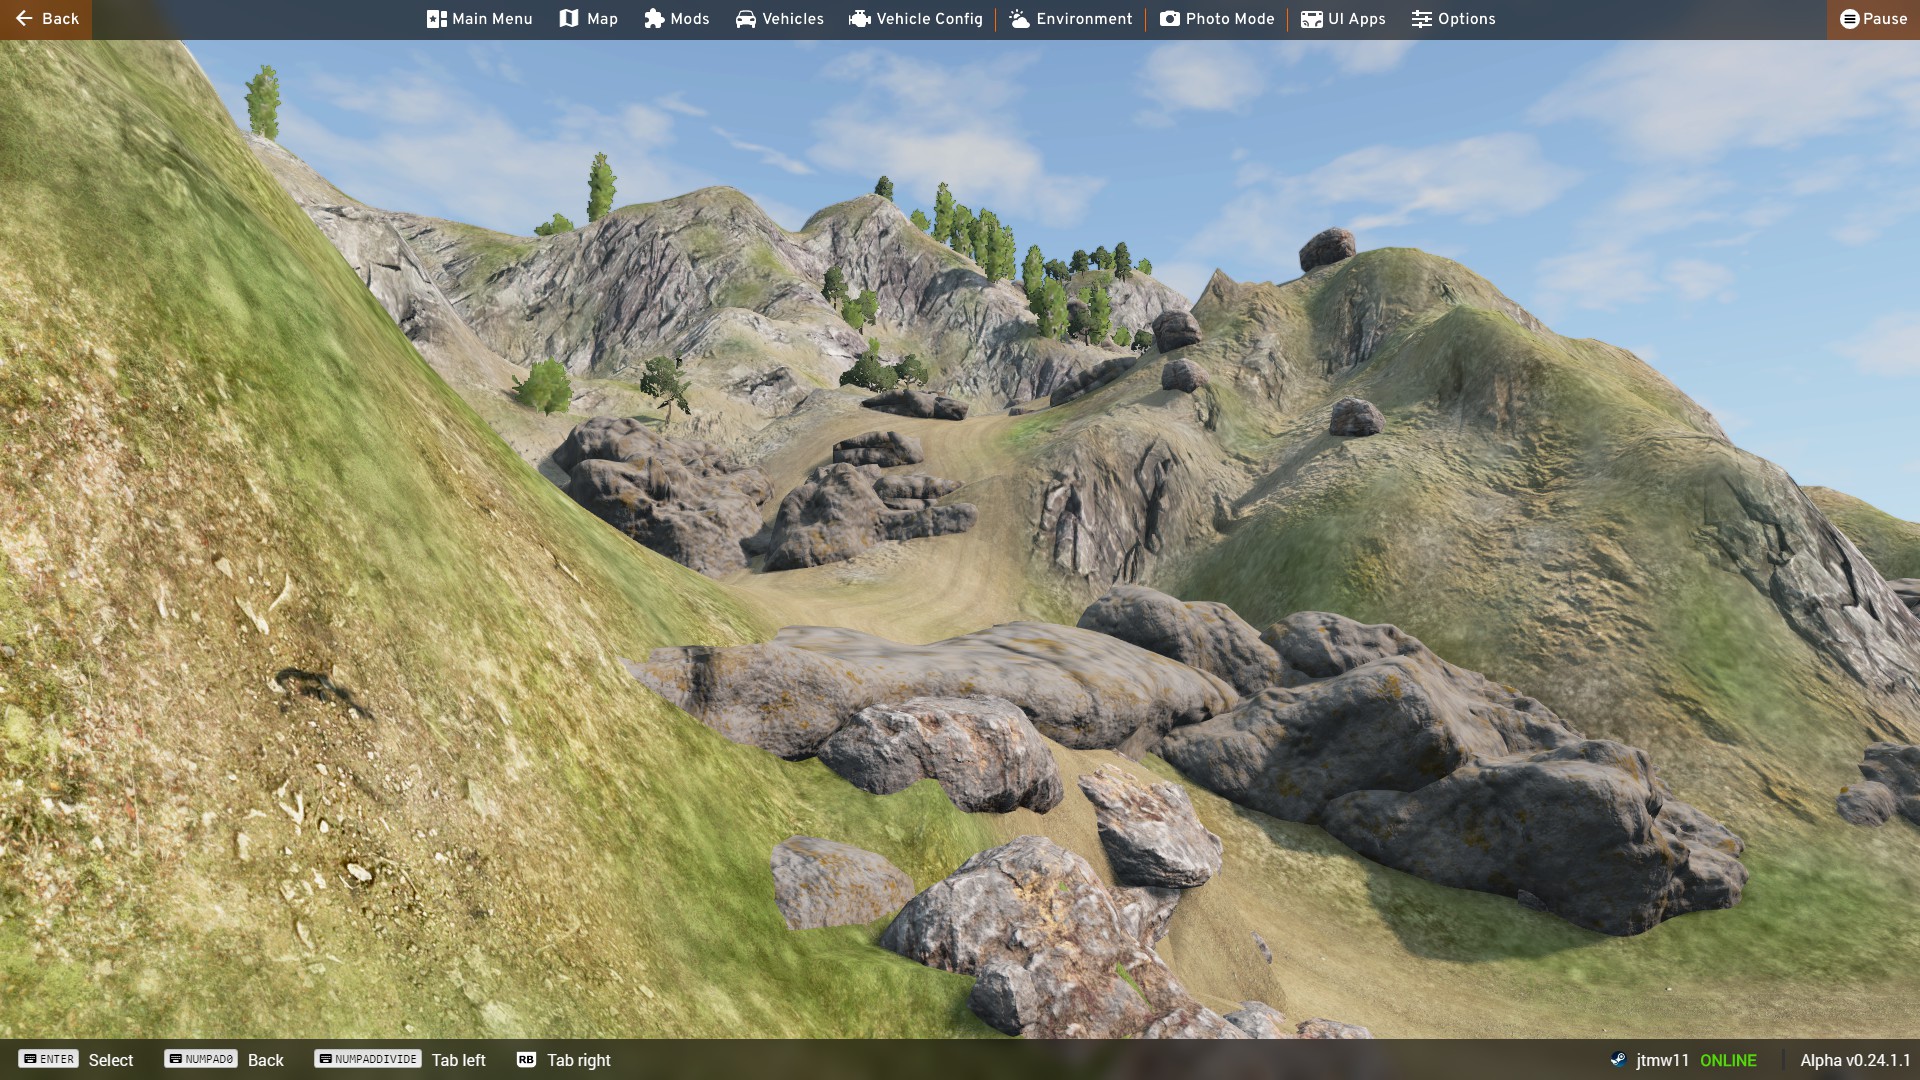Open Photo Mode camera icon

point(1169,19)
